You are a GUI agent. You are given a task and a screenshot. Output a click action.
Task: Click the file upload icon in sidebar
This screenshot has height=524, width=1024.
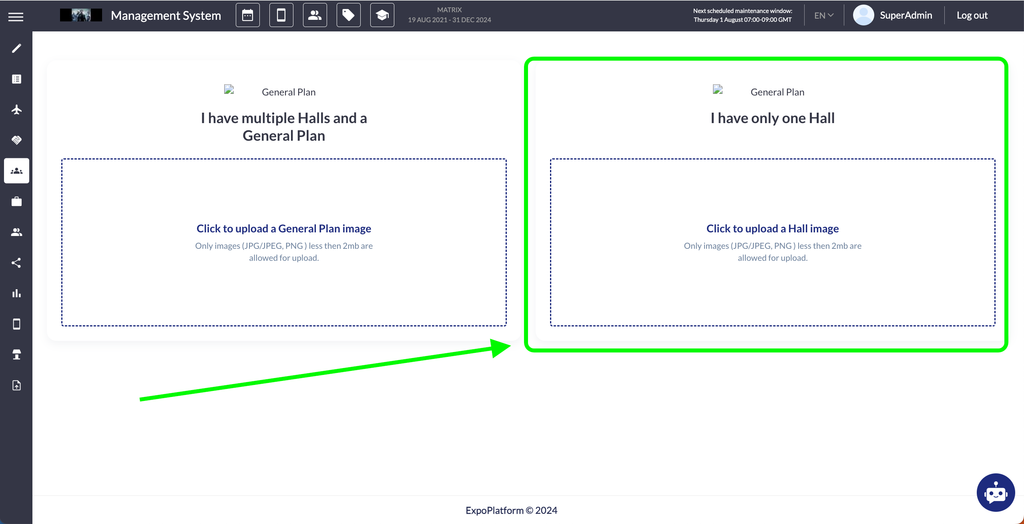point(16,385)
